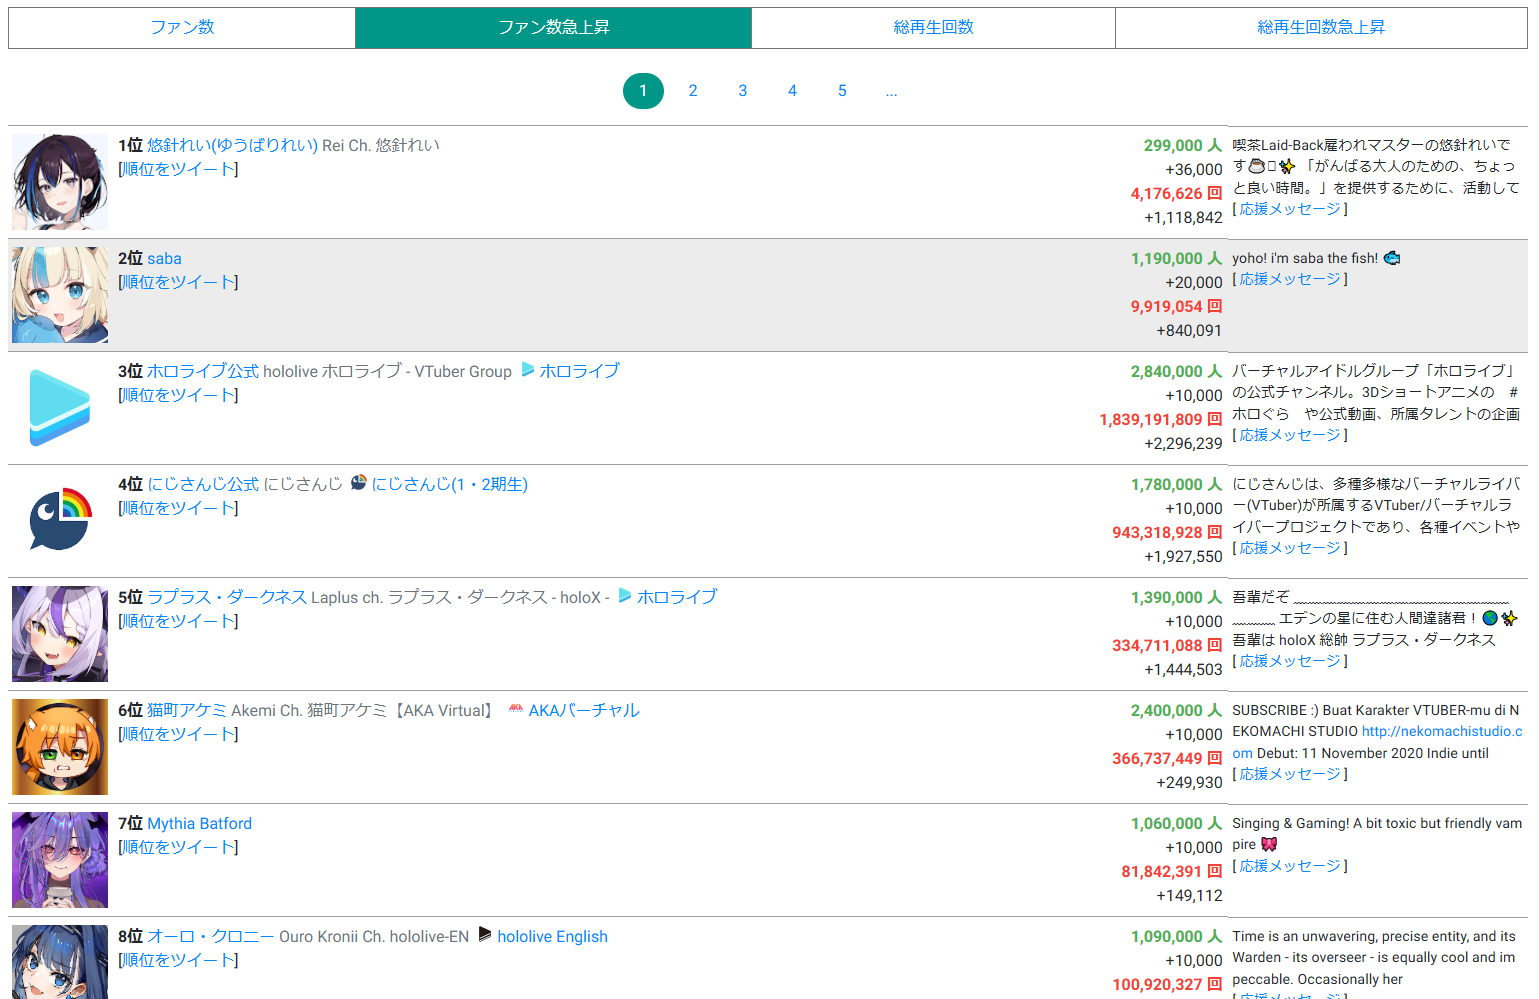Open the Mythia Batford channel link
The height and width of the screenshot is (999, 1539).
pyautogui.click(x=199, y=823)
